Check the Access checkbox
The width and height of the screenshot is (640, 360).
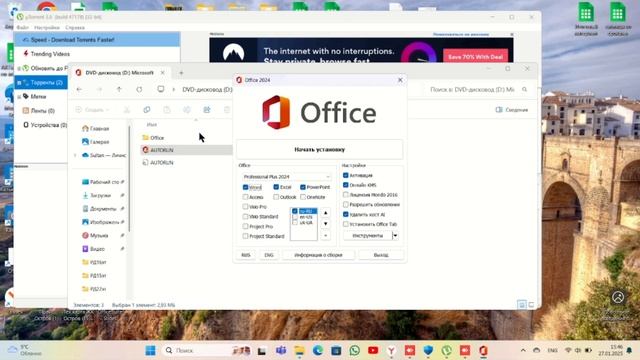[245, 197]
